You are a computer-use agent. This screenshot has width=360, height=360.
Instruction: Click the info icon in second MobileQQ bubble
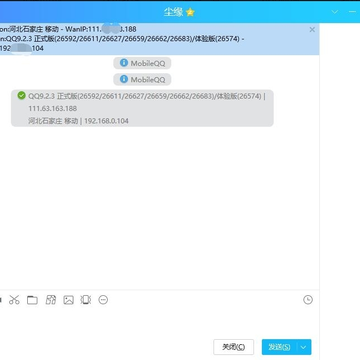click(x=124, y=79)
